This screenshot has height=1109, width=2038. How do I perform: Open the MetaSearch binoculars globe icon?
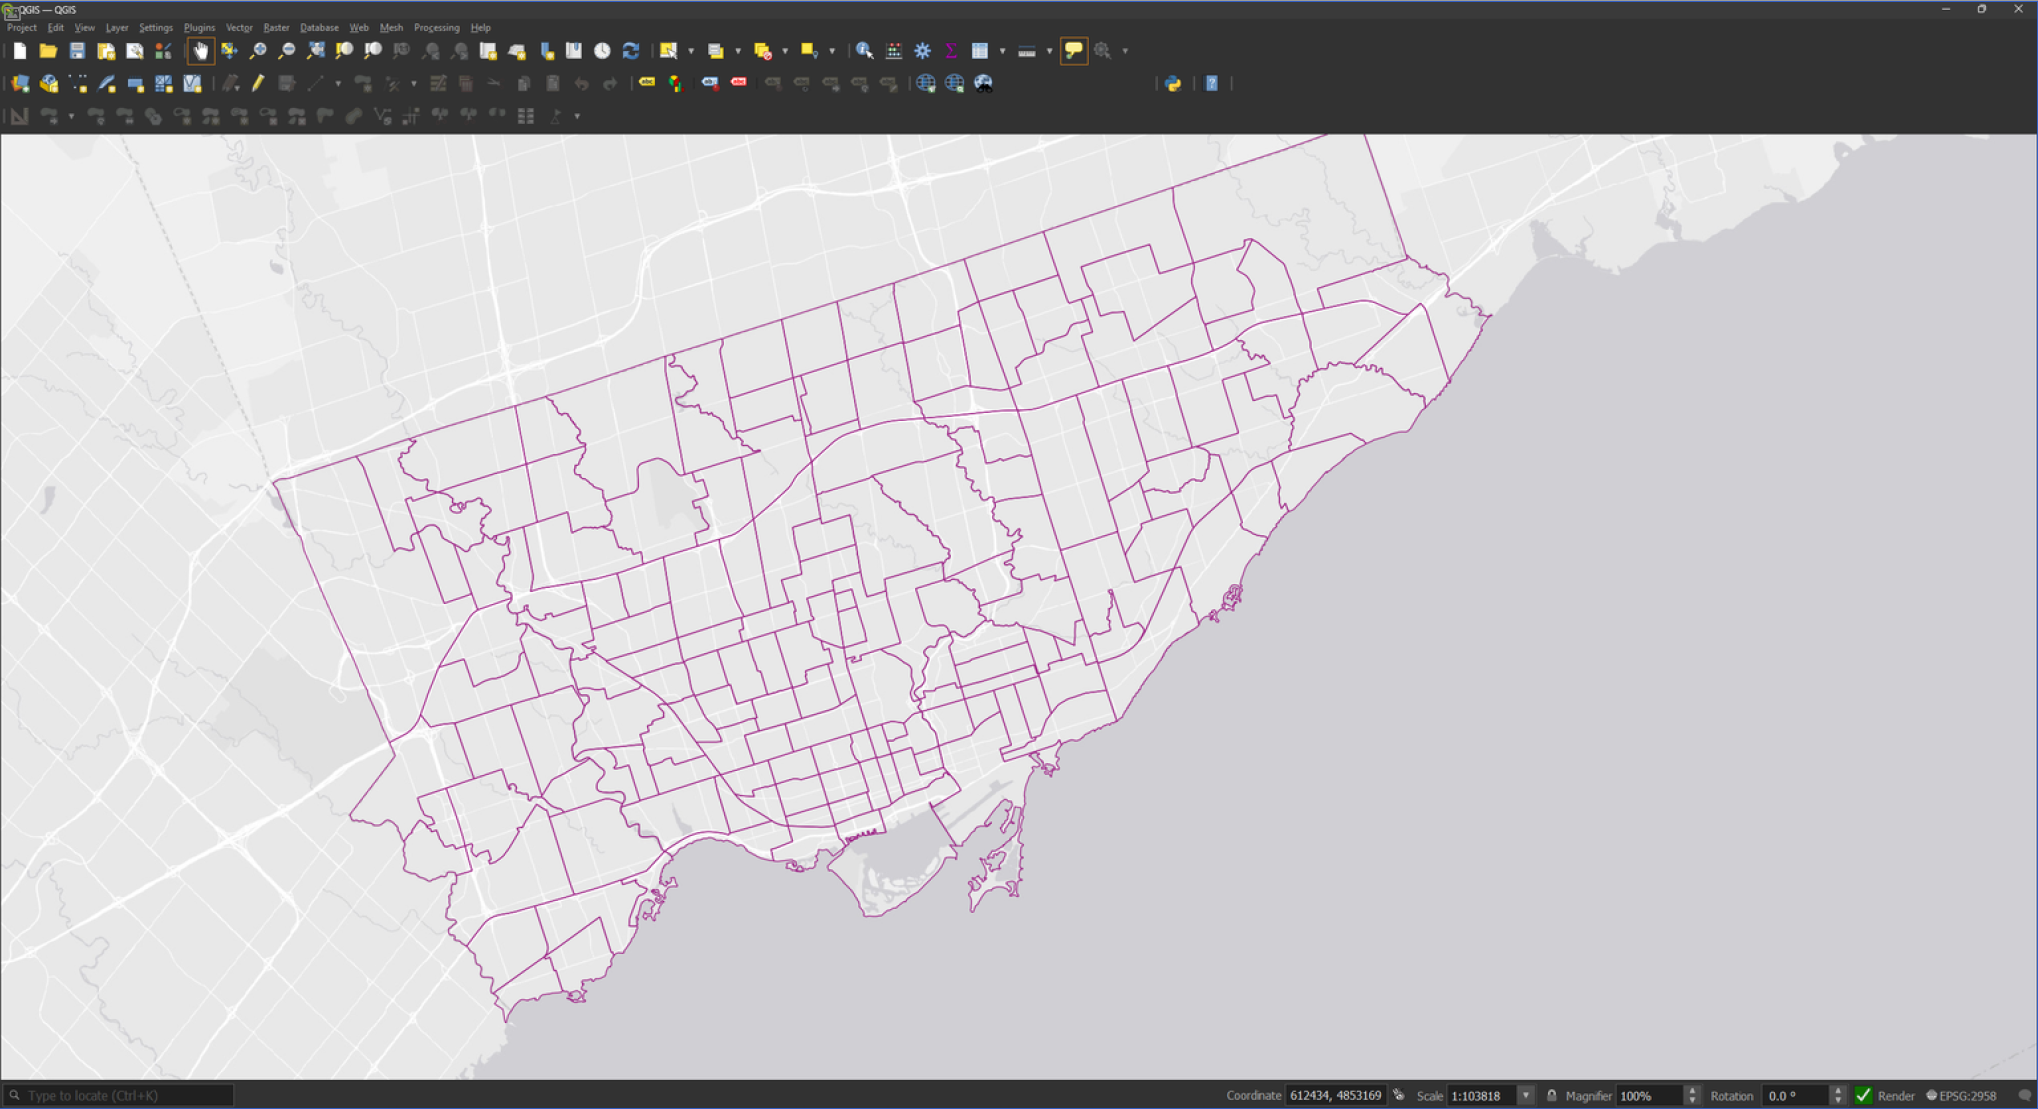[984, 84]
